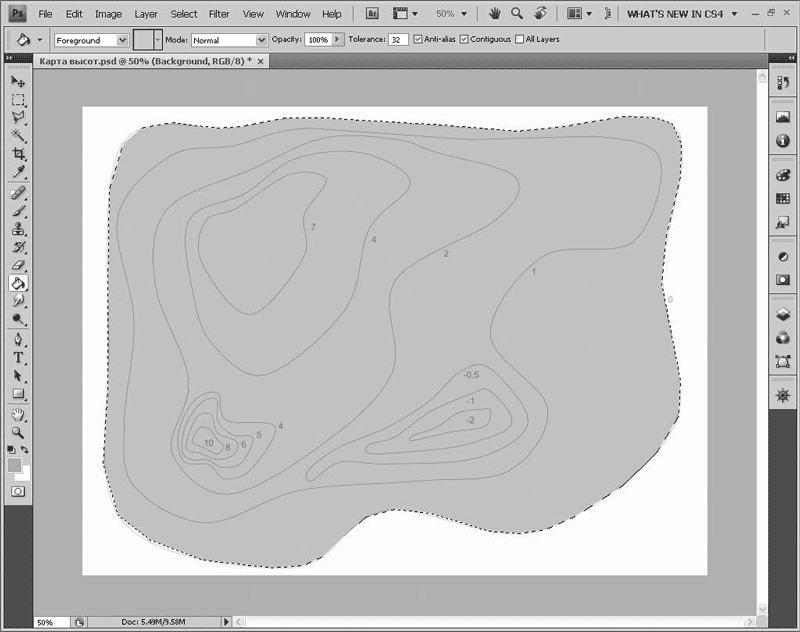The height and width of the screenshot is (632, 800).
Task: Uncheck the Contiguous option
Action: tap(464, 39)
